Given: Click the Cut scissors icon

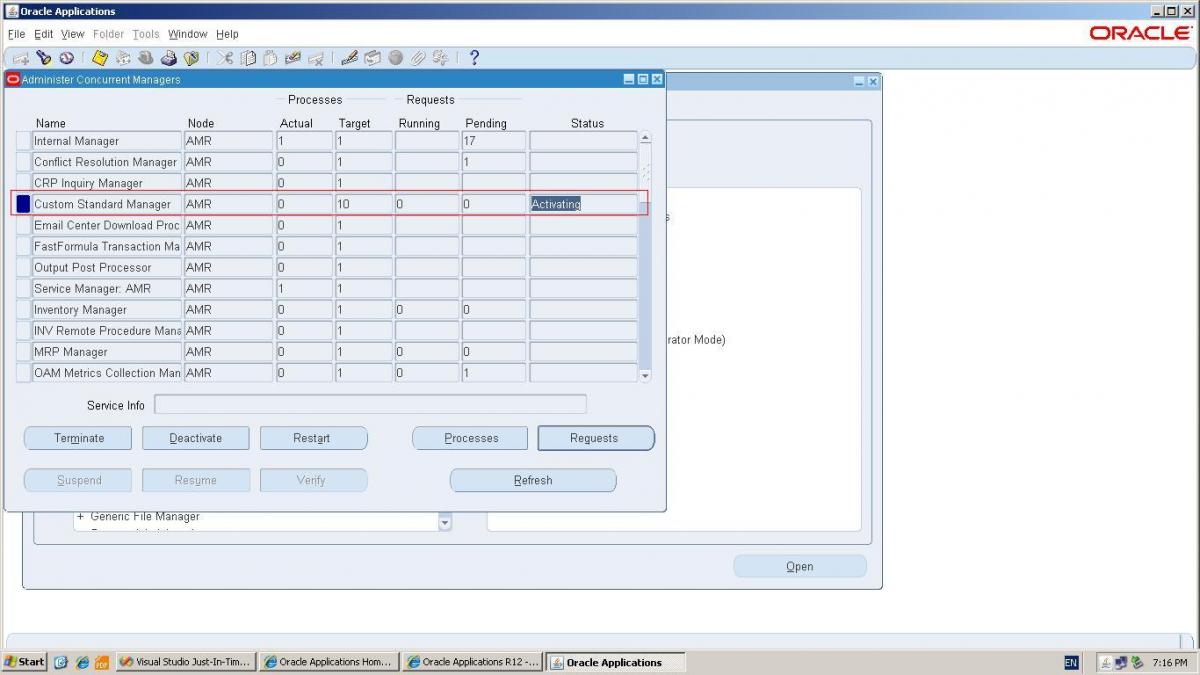Looking at the screenshot, I should 225,58.
